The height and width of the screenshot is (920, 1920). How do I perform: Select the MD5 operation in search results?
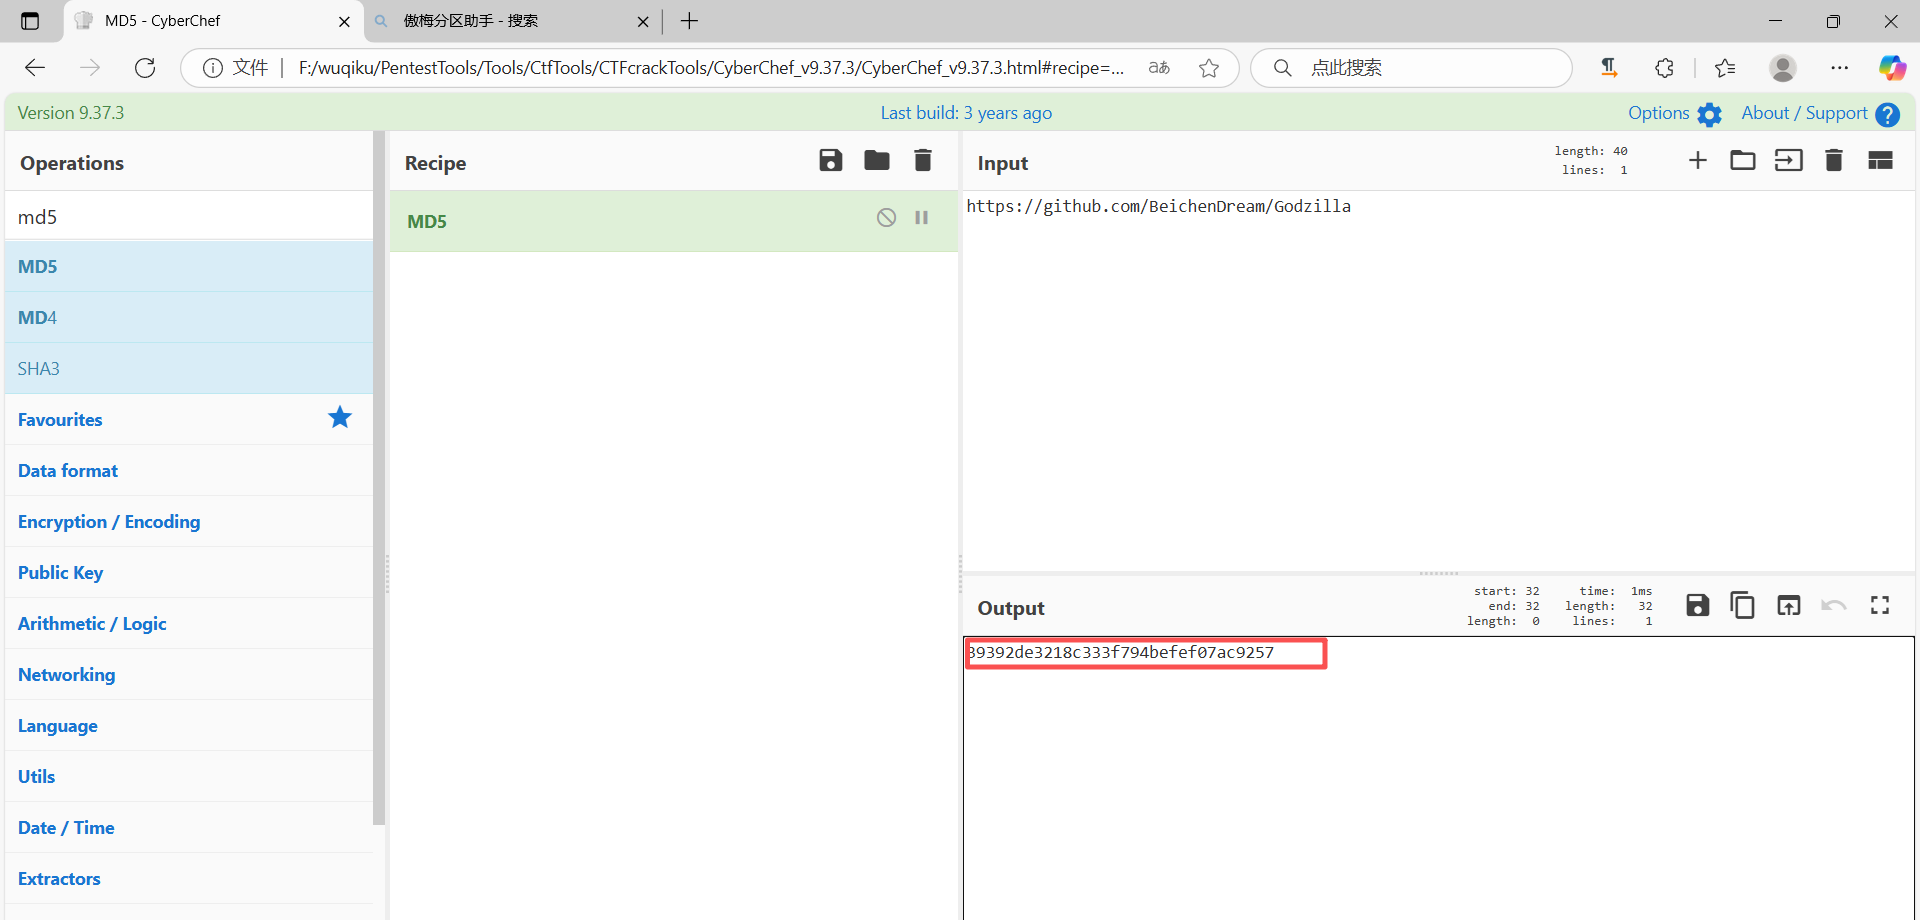[x=189, y=267]
